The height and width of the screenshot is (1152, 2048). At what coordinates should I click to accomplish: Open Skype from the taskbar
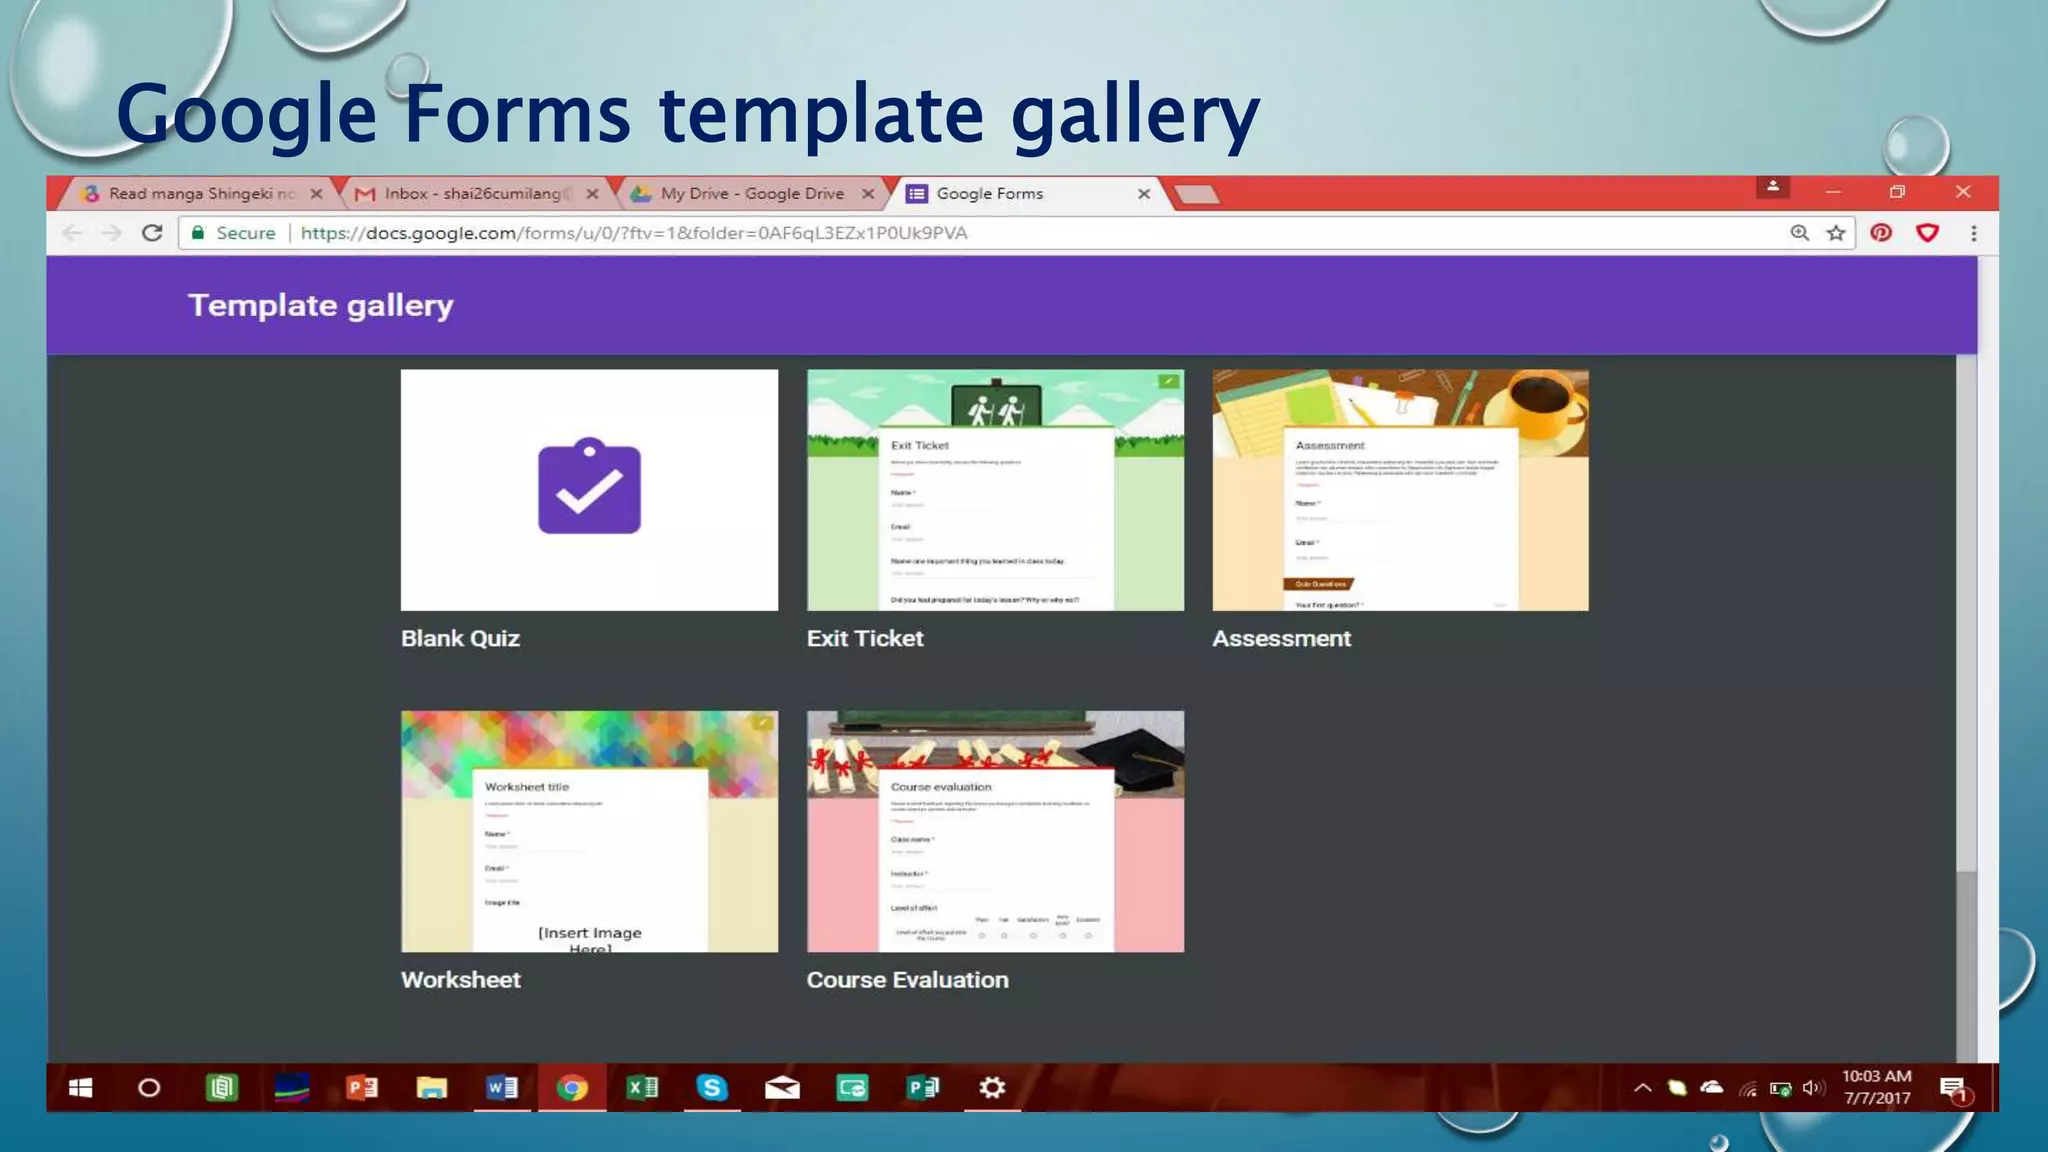tap(712, 1087)
